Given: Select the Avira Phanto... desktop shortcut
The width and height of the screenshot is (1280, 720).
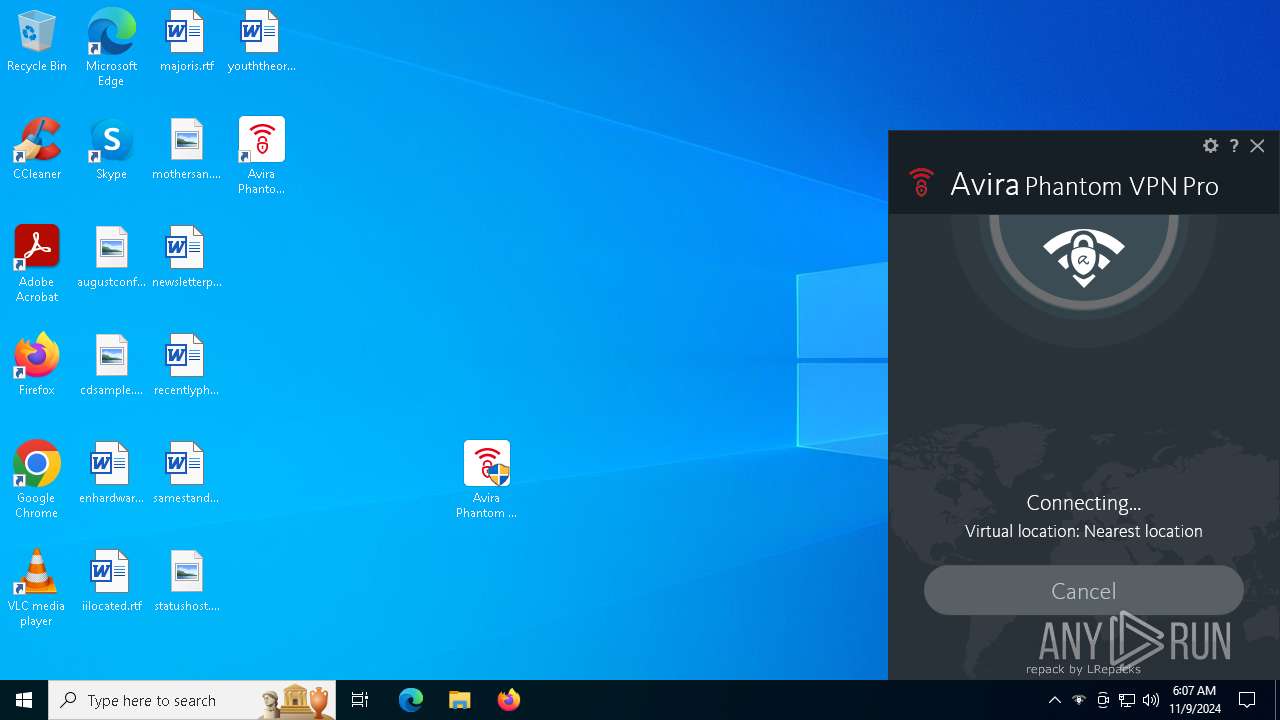Looking at the screenshot, I should tap(262, 156).
